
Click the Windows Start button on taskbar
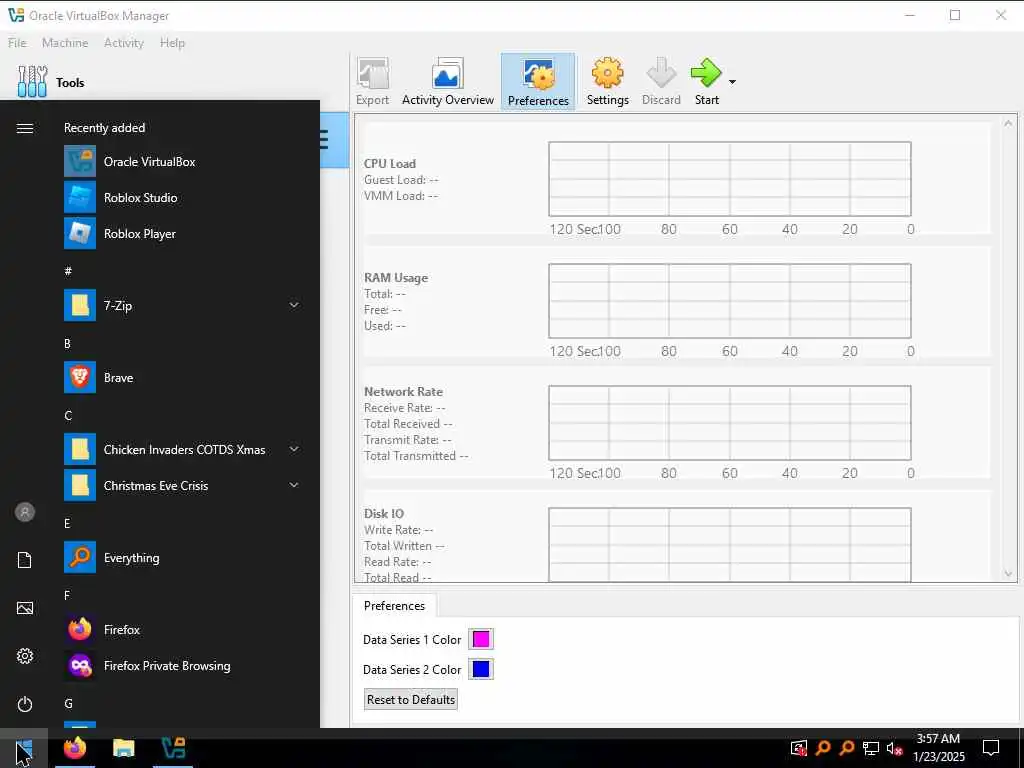[24, 748]
